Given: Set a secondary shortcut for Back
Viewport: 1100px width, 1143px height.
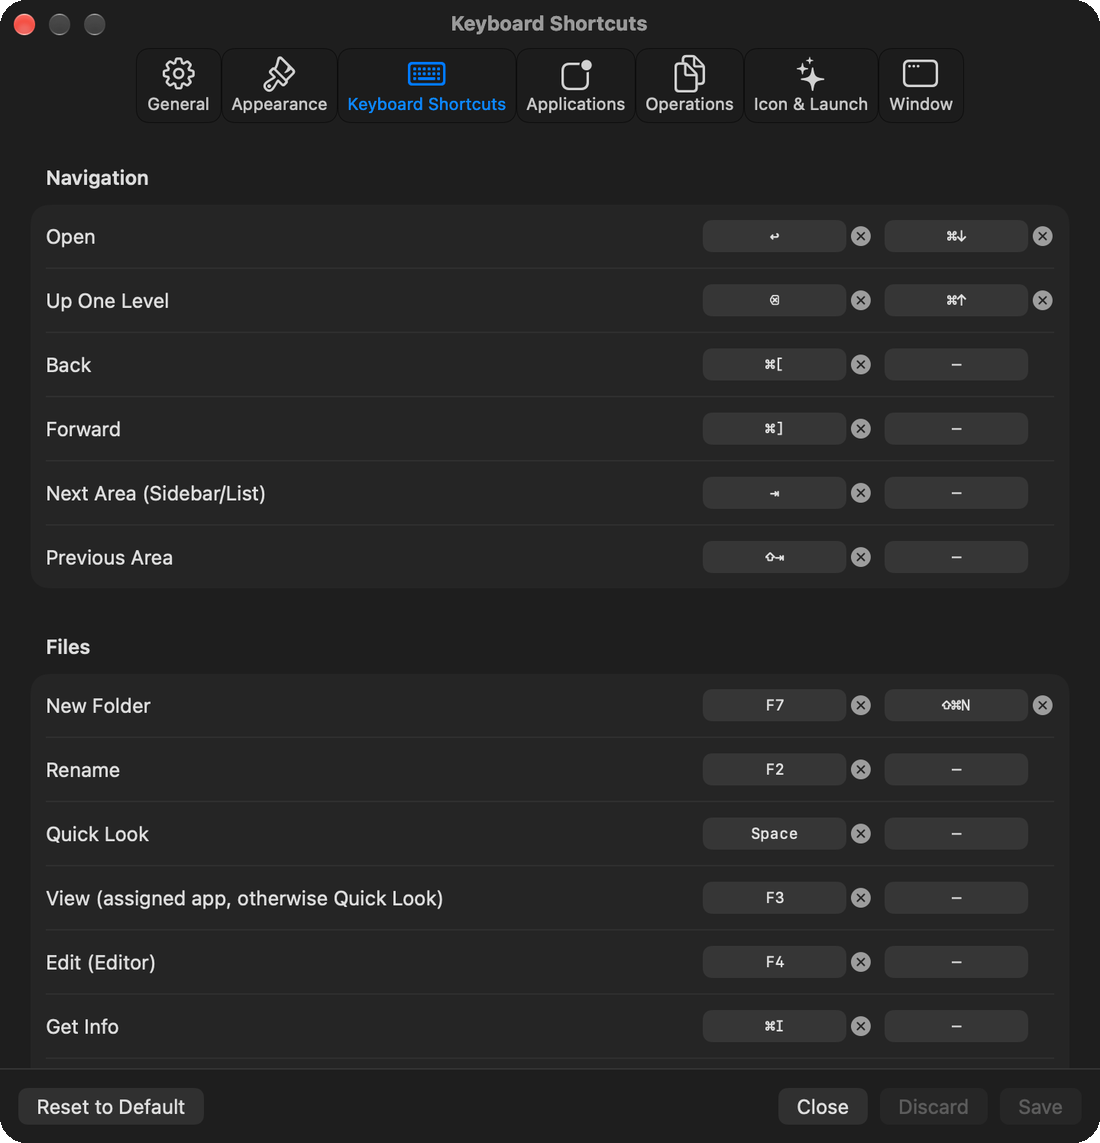Looking at the screenshot, I should click(956, 364).
